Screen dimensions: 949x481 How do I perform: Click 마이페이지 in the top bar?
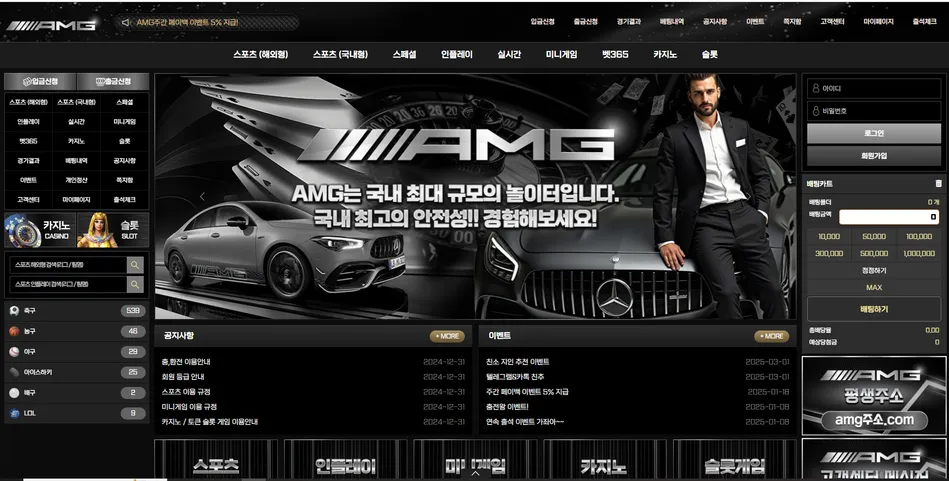878,22
